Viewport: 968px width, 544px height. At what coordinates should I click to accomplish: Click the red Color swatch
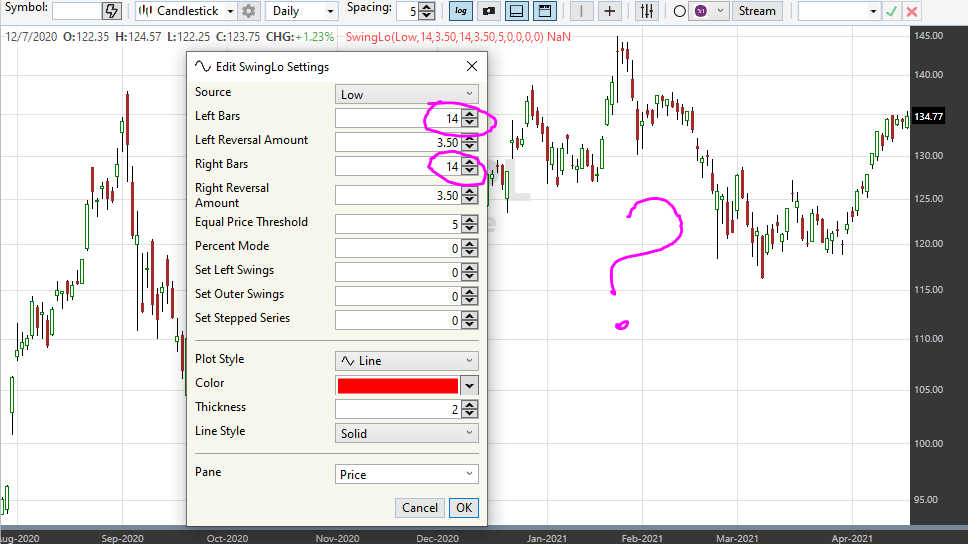398,385
